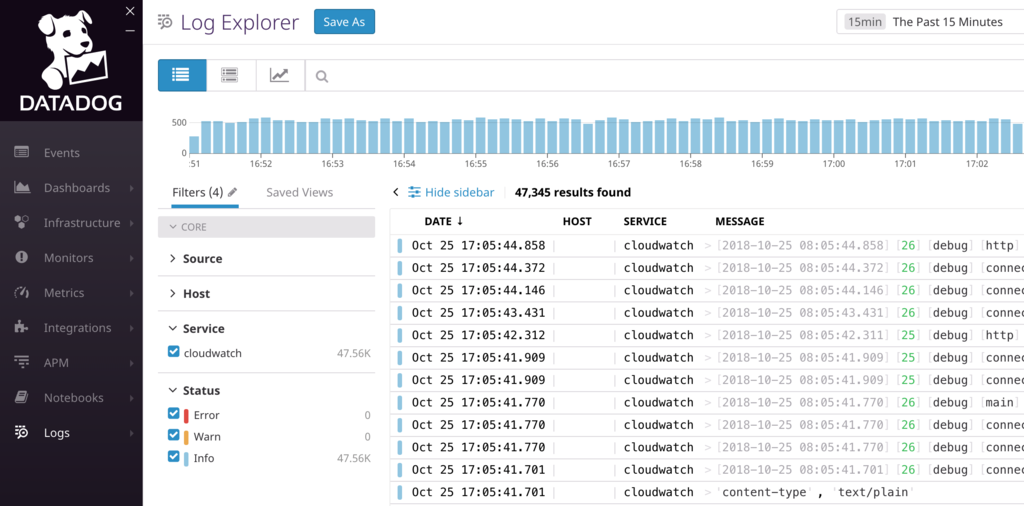Expand the Infrastructure submenu arrow
Viewport: 1024px width, 506px height.
point(132,223)
